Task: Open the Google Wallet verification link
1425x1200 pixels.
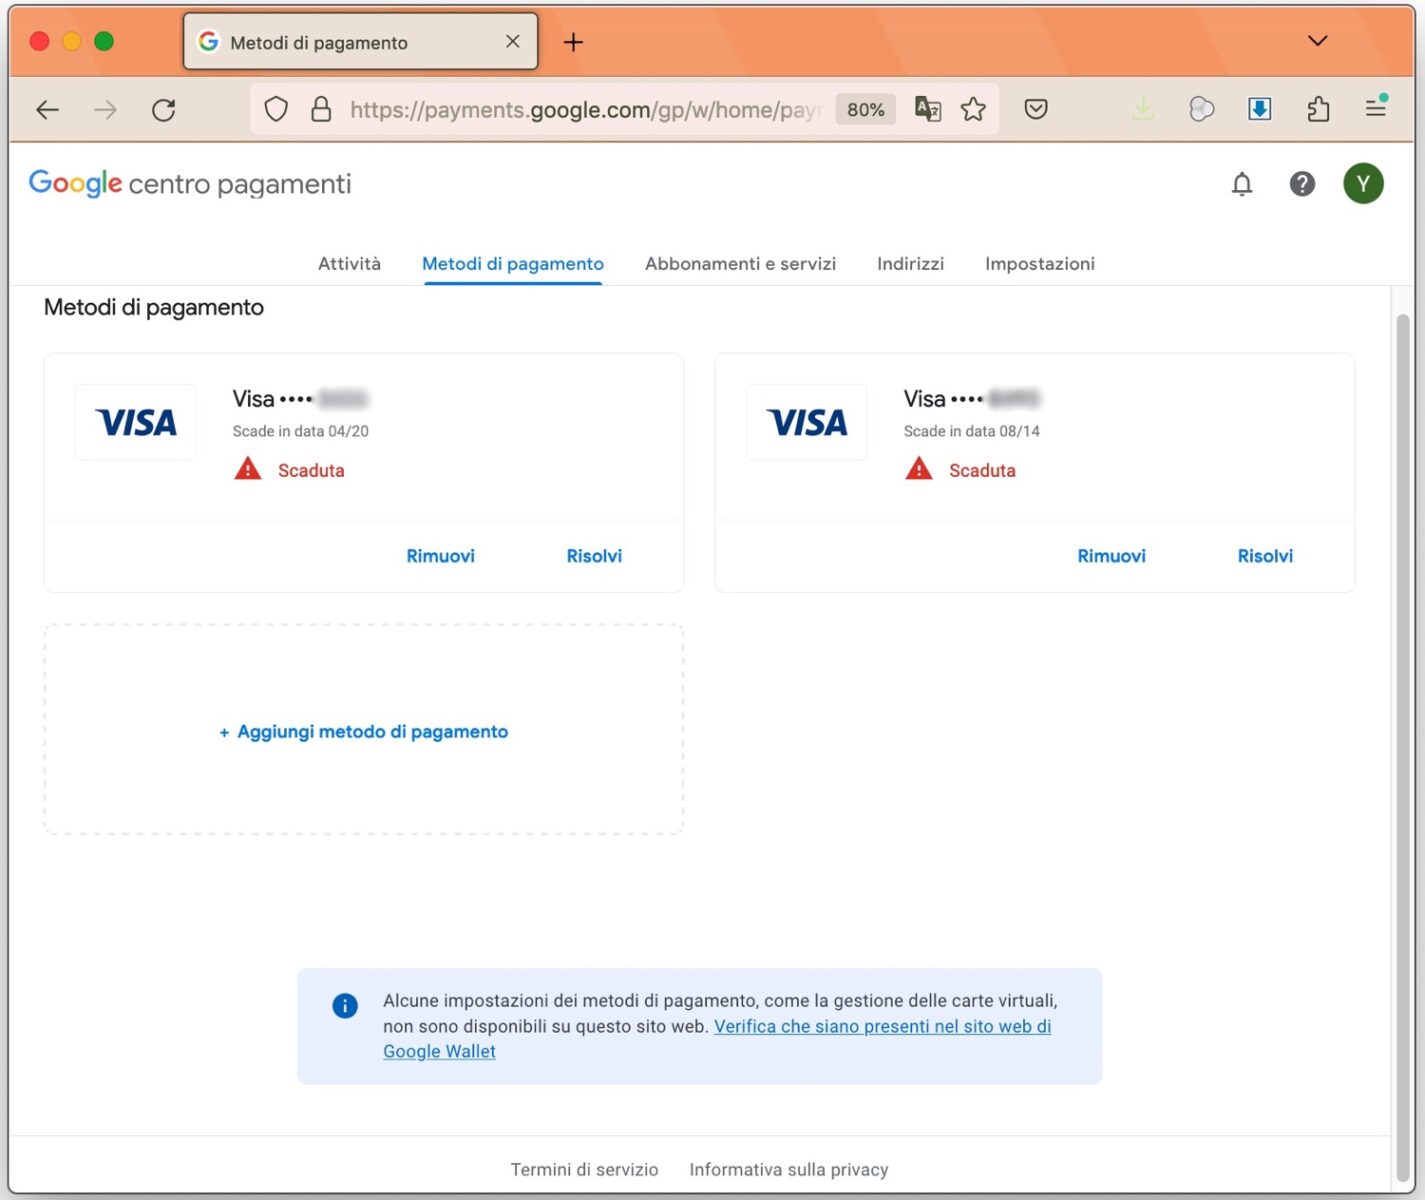Action: click(880, 1026)
